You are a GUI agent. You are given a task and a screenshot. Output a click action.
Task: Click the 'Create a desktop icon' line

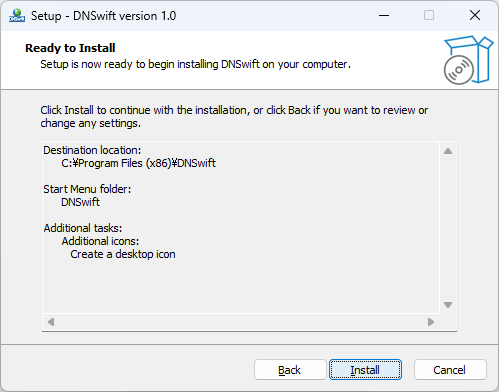(123, 254)
